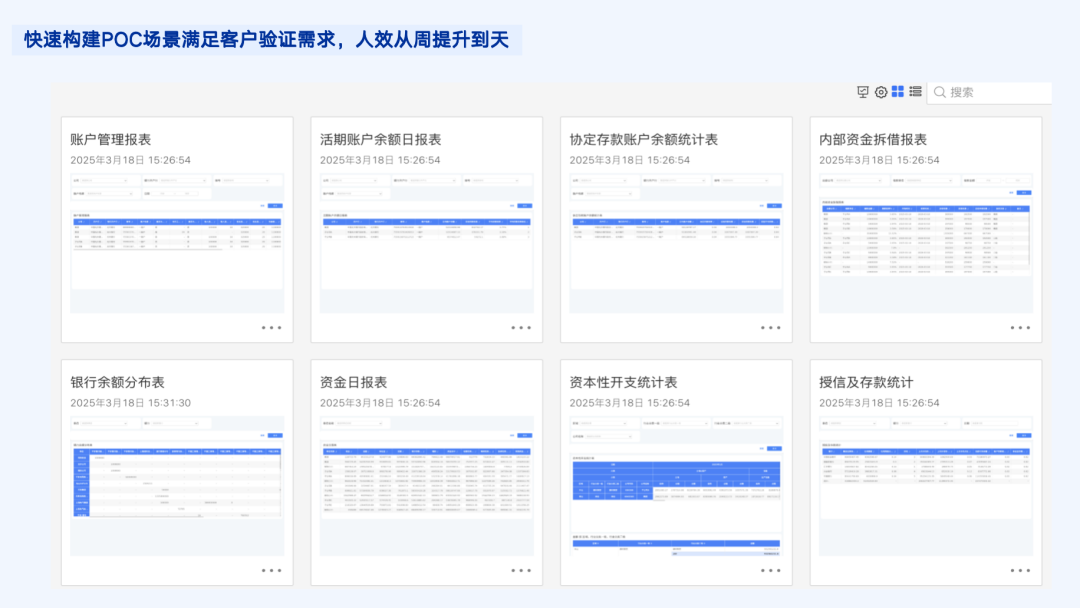Open the first filter dropdown in 账户管理报表 preview
The width and height of the screenshot is (1080, 608).
click(105, 180)
